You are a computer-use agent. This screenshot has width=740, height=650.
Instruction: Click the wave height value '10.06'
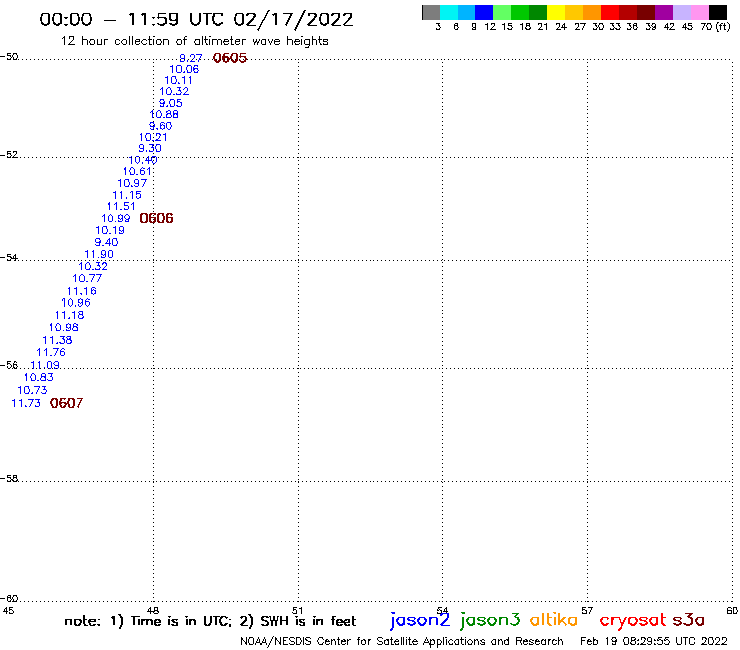[x=184, y=69]
